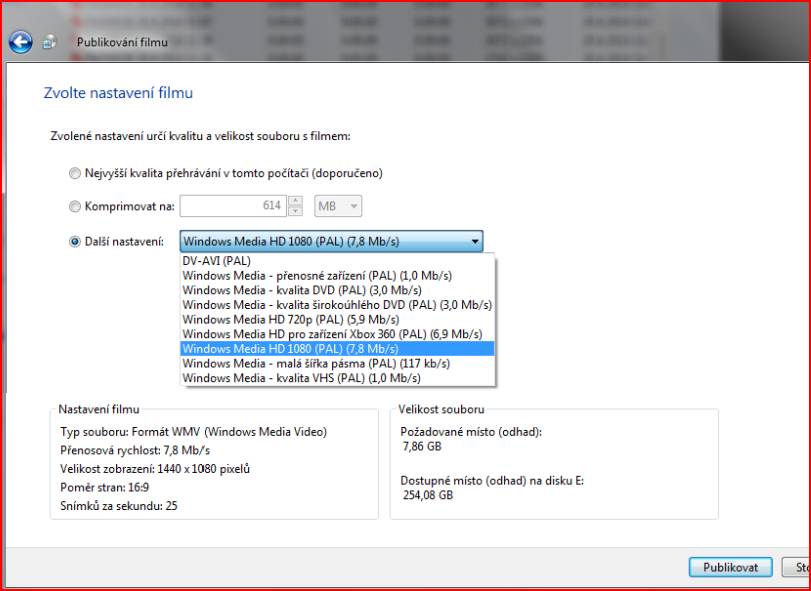Choose Windows Media HD 720p (PAL)
The width and height of the screenshot is (811, 591).
337,320
